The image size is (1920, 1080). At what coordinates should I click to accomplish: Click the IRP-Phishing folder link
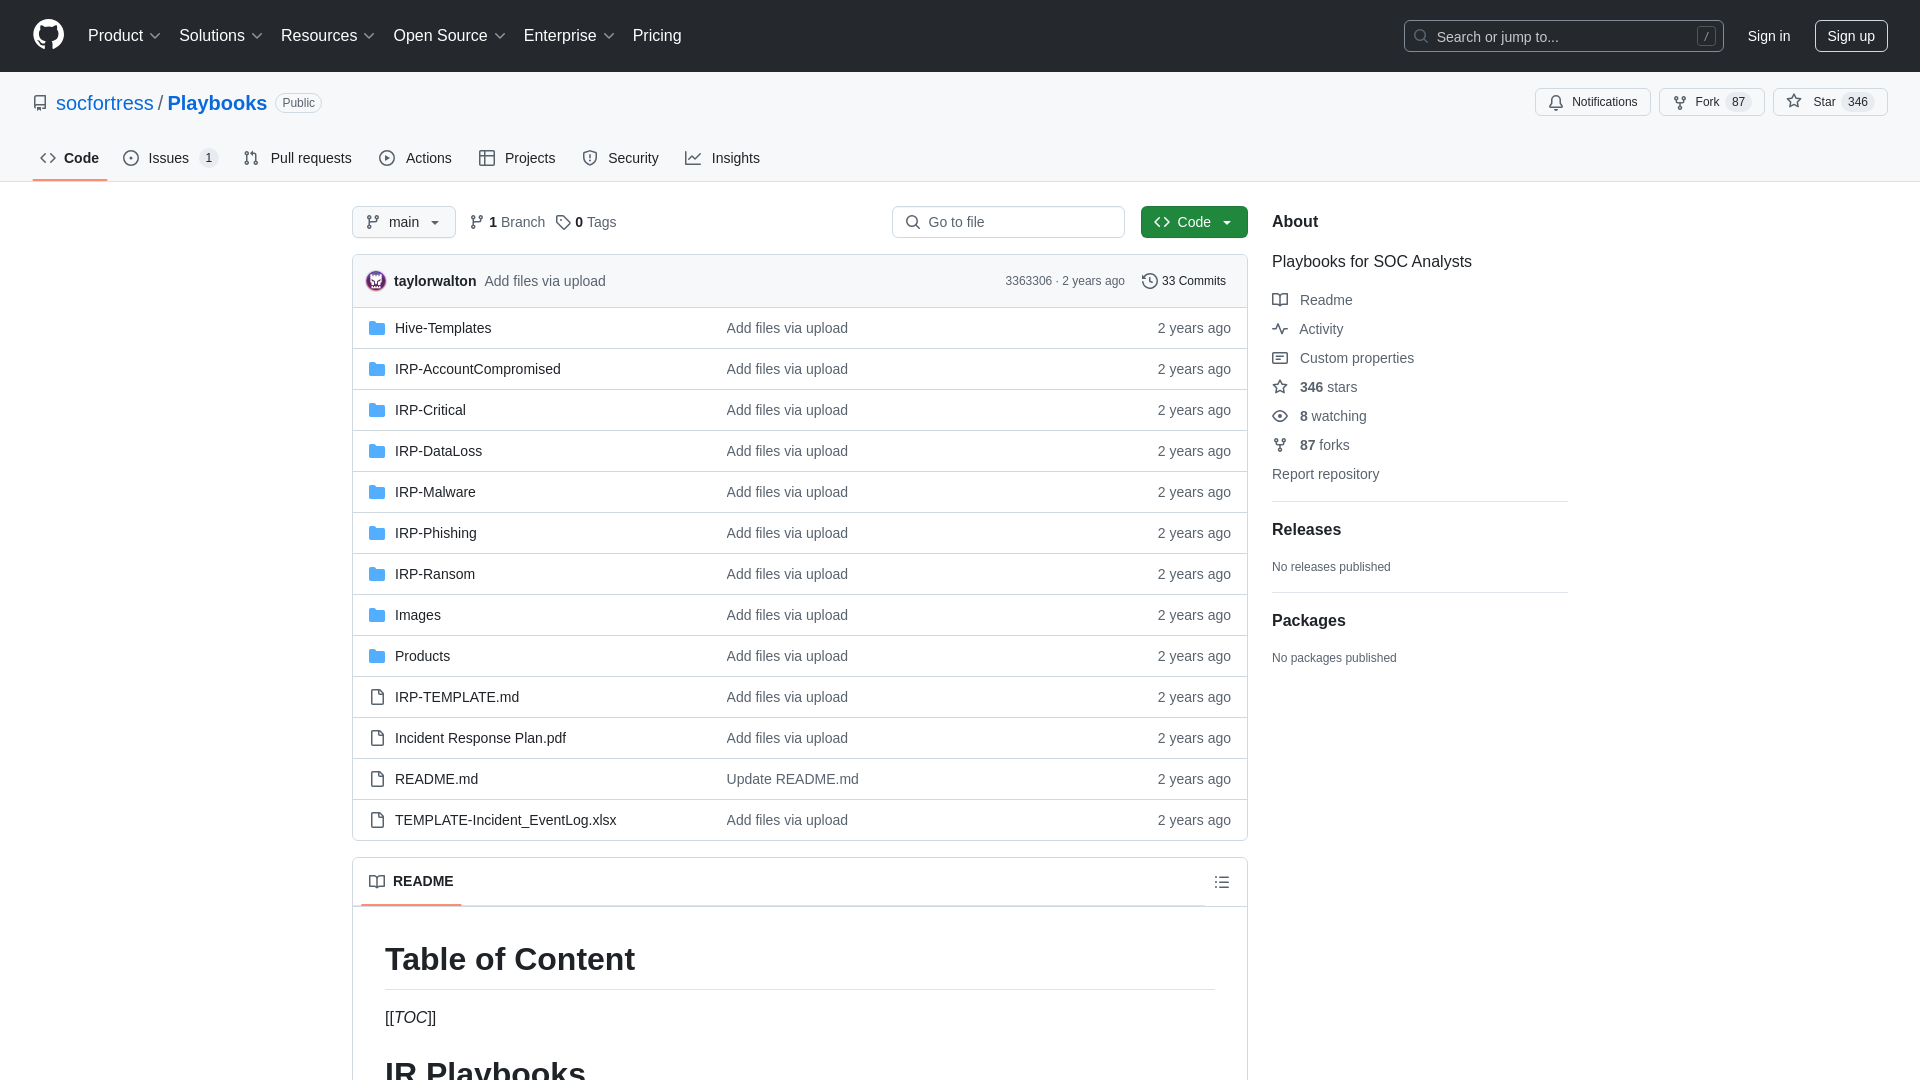click(435, 531)
